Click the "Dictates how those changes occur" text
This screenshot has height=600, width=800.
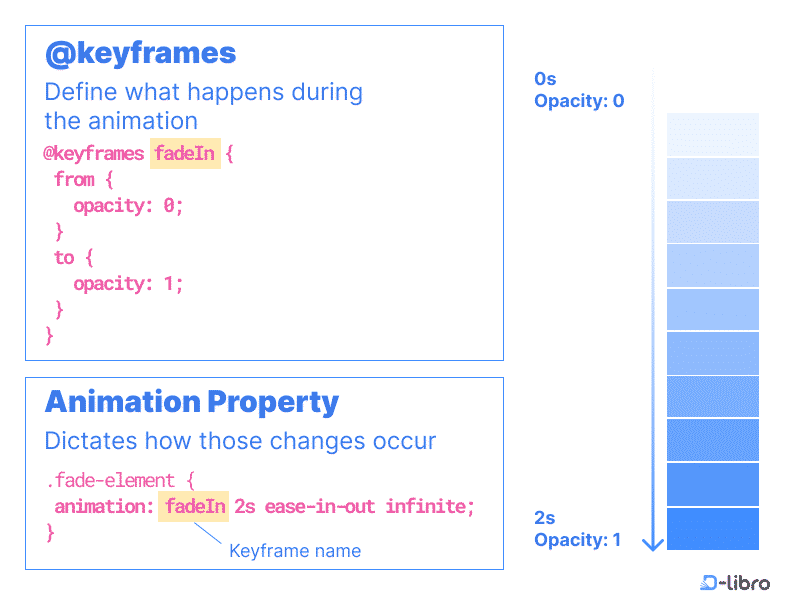tap(240, 441)
